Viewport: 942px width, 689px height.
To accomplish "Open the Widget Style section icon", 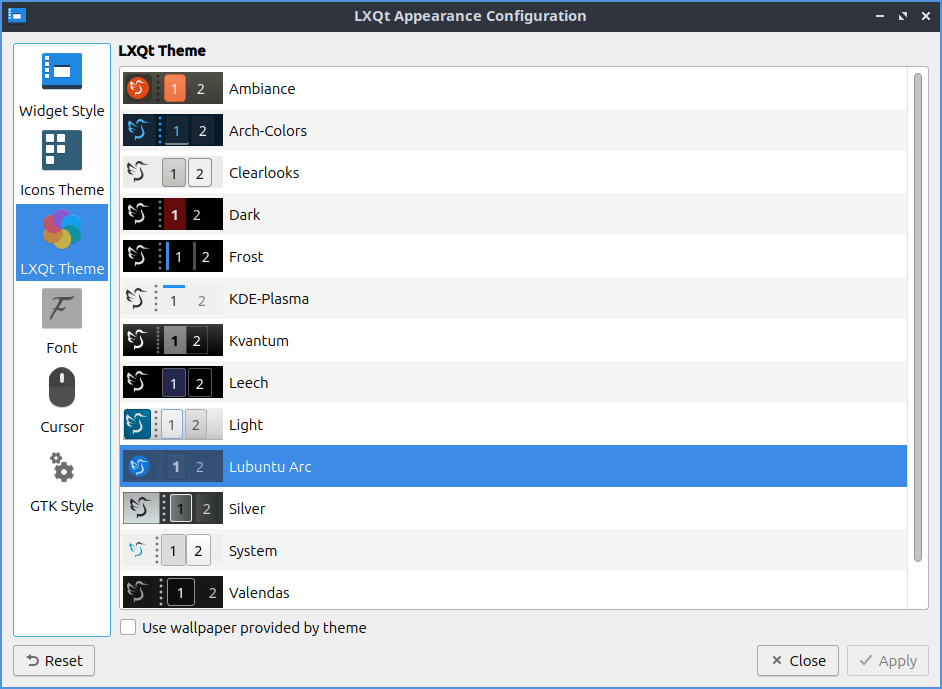I will 62,72.
